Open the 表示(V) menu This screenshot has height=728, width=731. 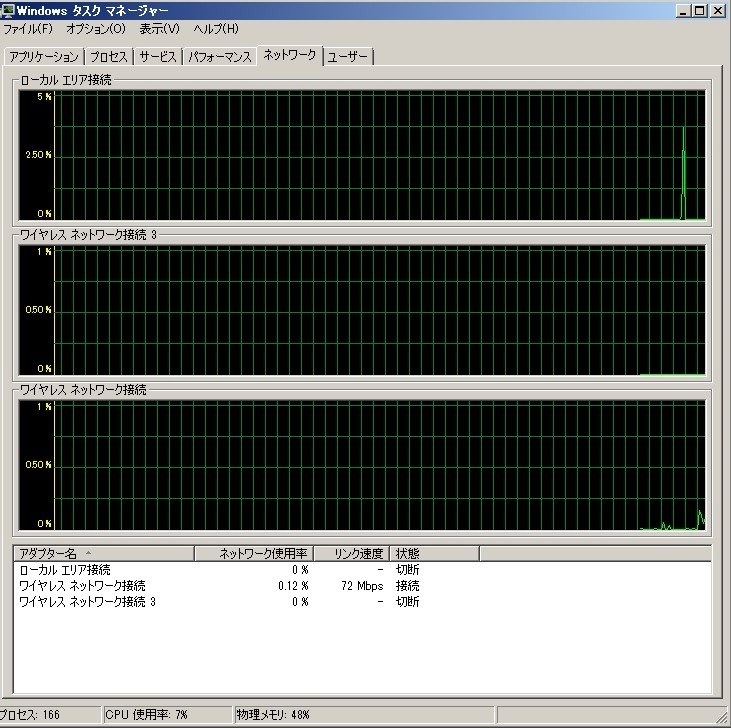point(159,29)
